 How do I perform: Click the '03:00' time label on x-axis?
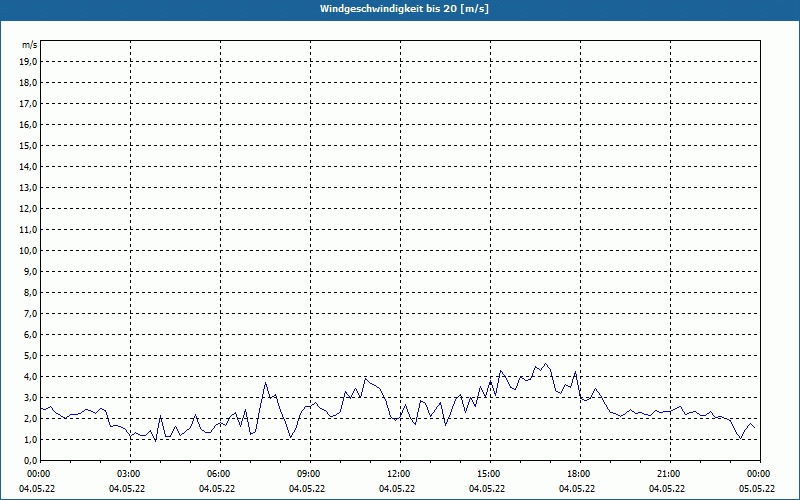[x=131, y=474]
